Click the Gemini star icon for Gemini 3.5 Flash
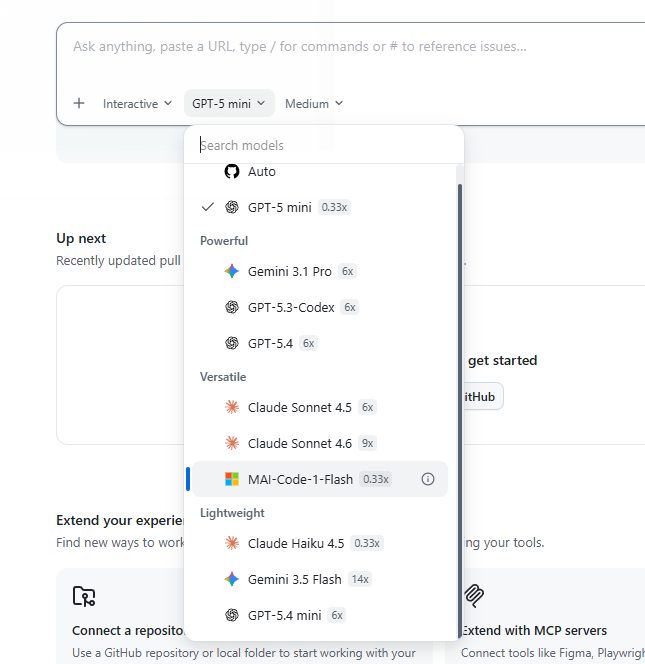 (232, 579)
